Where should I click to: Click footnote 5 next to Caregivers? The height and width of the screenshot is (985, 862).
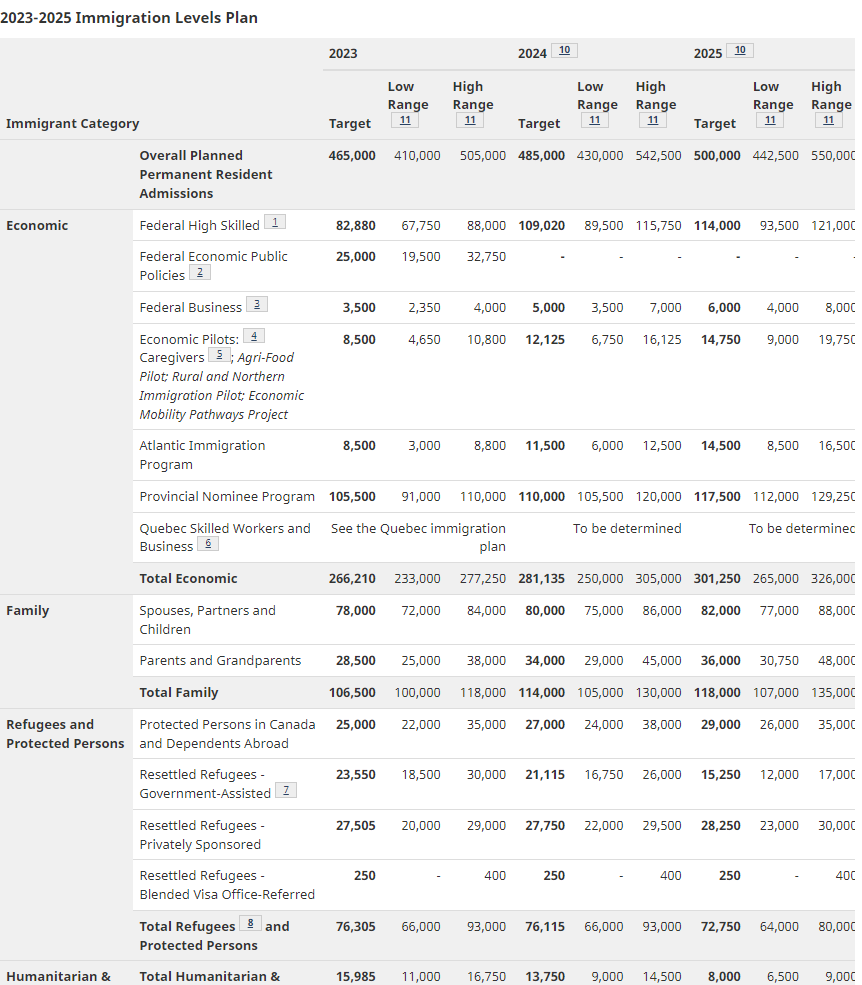point(220,356)
